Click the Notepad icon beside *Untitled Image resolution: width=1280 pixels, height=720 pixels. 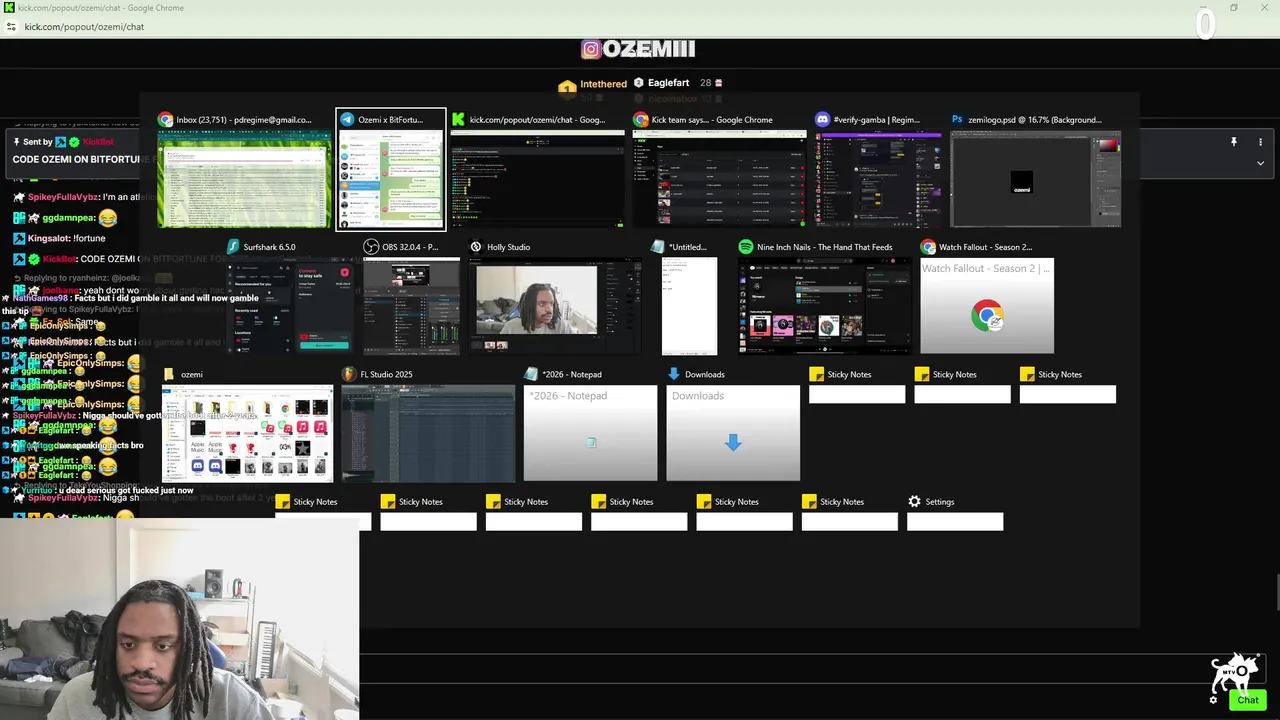point(657,246)
